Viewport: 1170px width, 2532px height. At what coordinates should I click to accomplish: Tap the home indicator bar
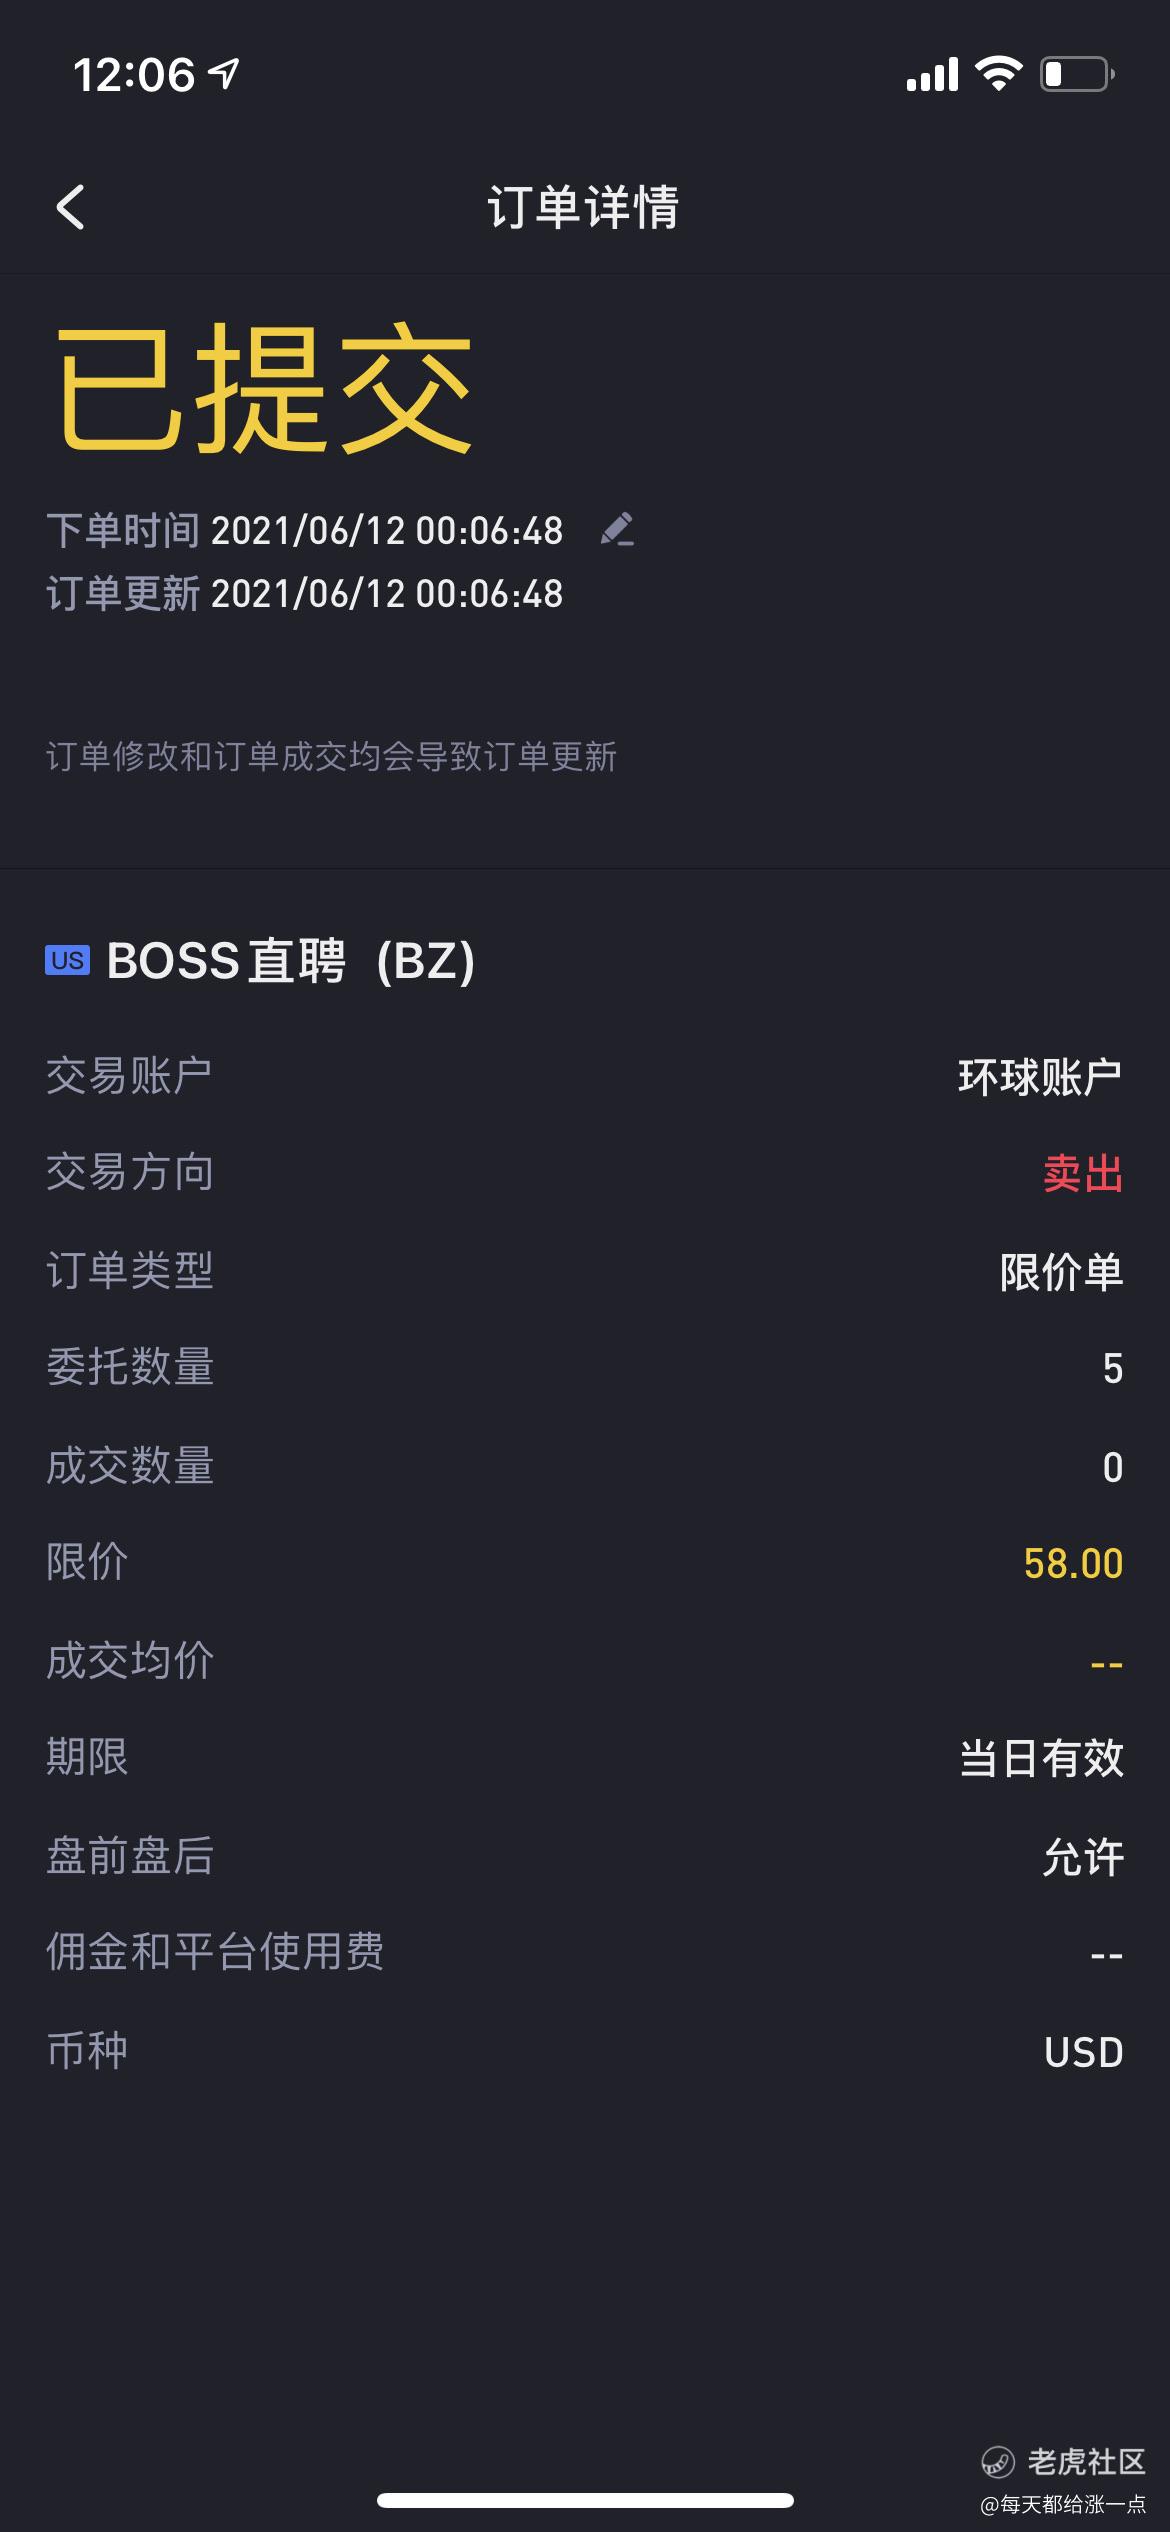tap(585, 2500)
